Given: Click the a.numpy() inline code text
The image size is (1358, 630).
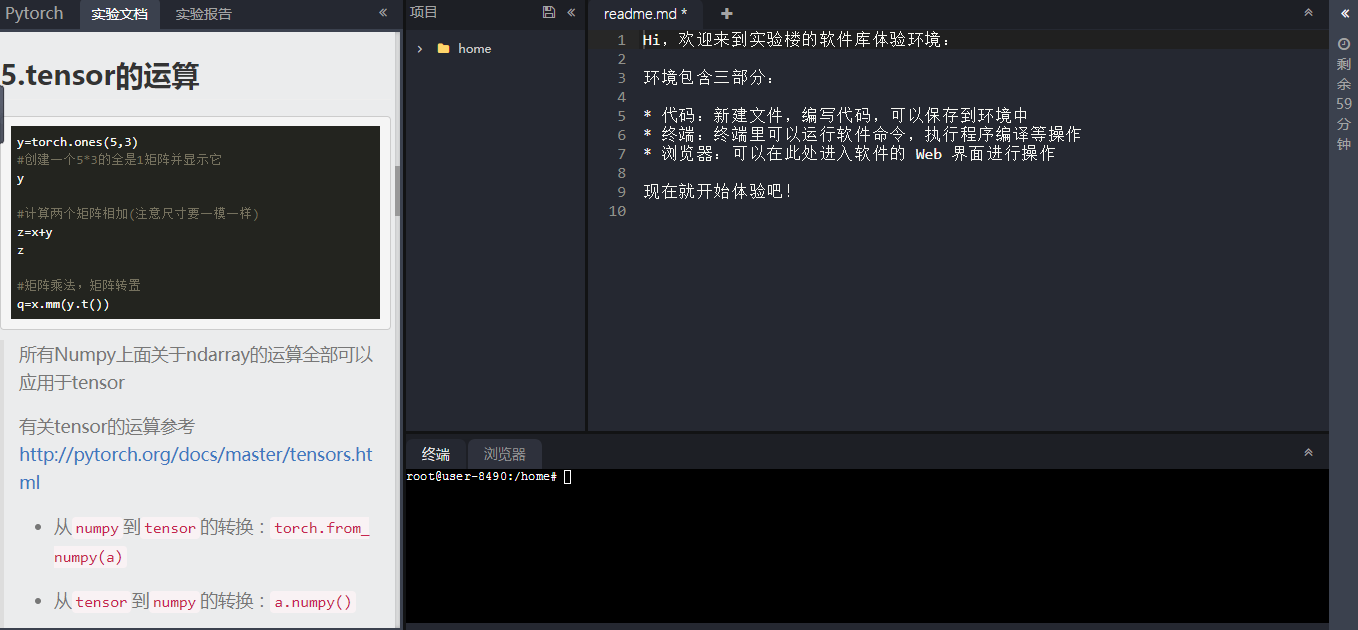Looking at the screenshot, I should point(312,601).
